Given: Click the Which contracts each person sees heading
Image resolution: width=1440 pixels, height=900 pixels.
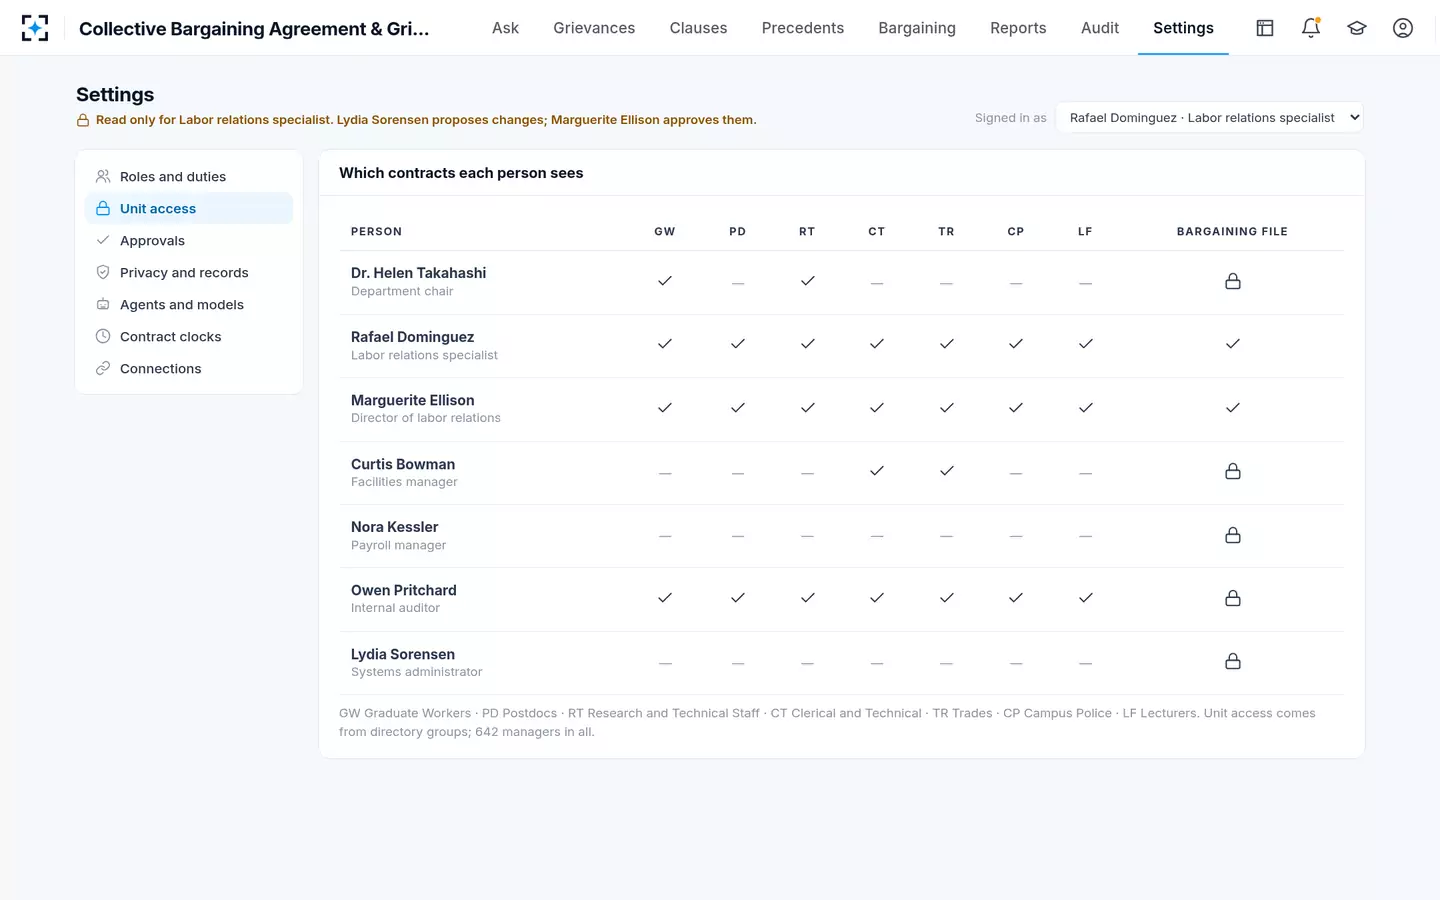Looking at the screenshot, I should pyautogui.click(x=461, y=173).
